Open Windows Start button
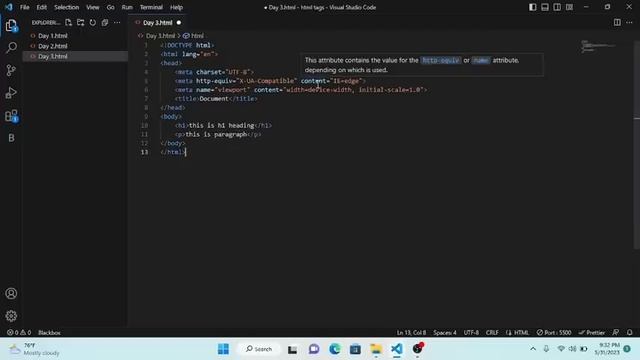Screen dimensions: 640x360 click(x=223, y=349)
